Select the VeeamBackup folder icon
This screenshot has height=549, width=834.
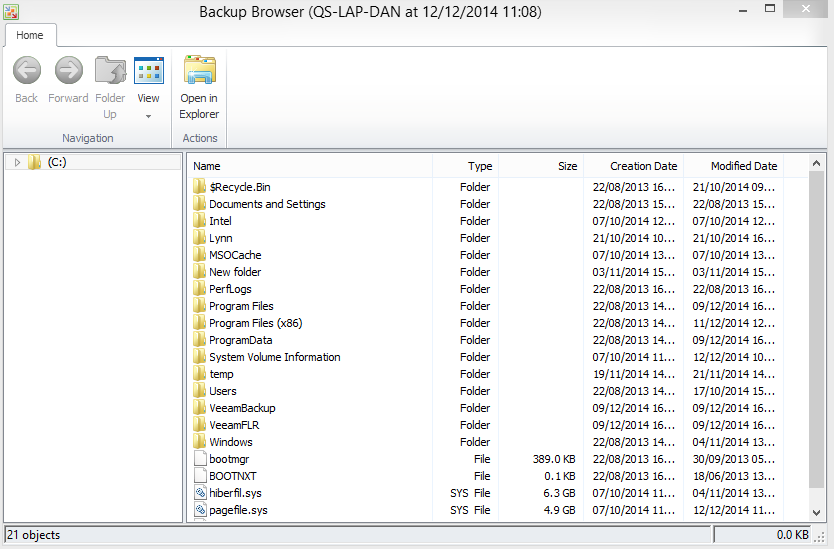pos(199,408)
